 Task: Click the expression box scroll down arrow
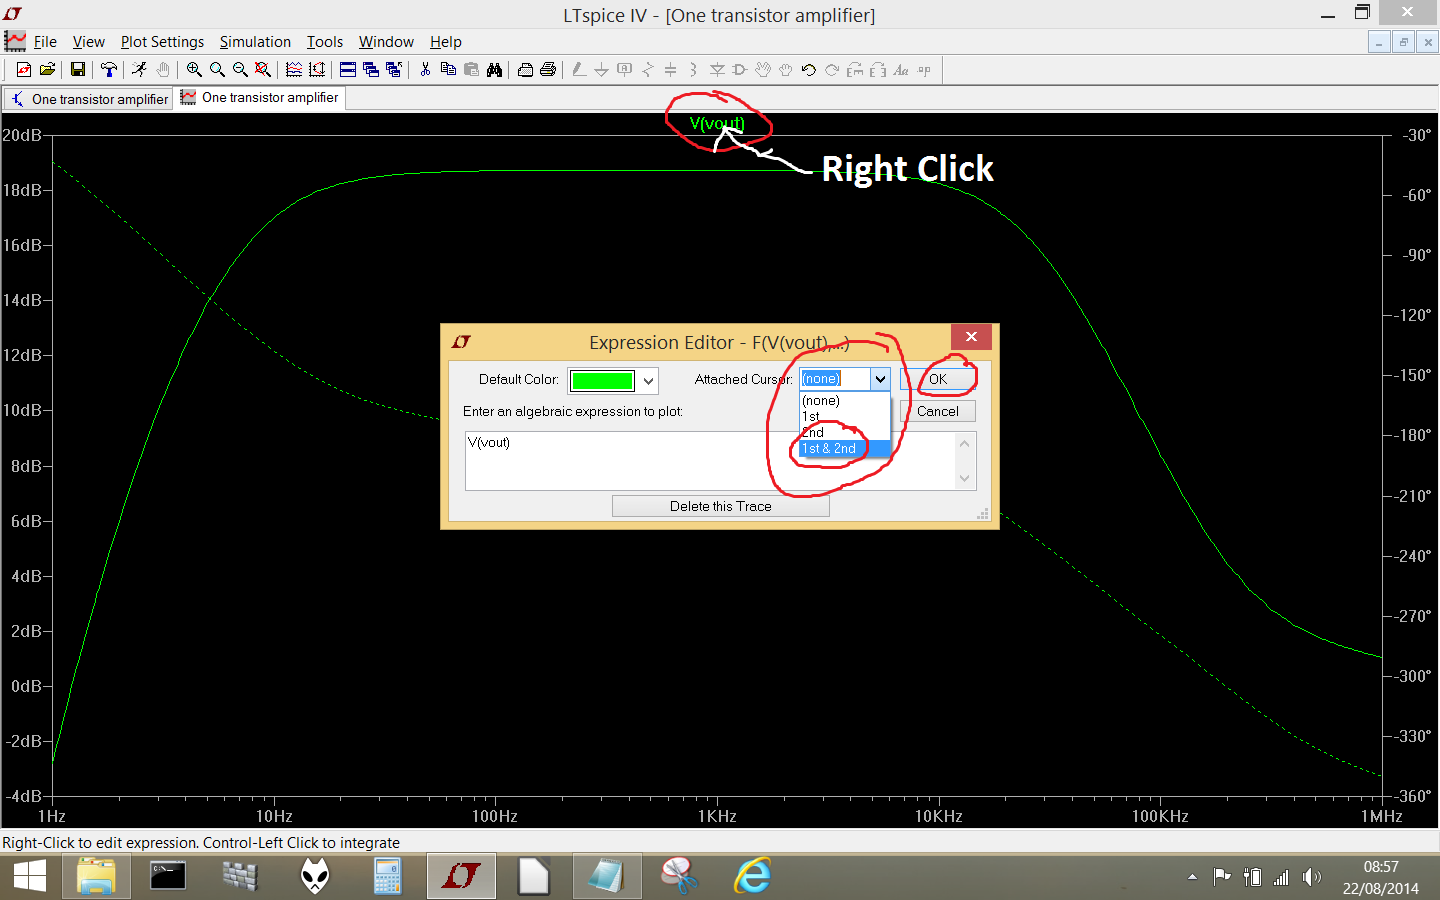[965, 478]
